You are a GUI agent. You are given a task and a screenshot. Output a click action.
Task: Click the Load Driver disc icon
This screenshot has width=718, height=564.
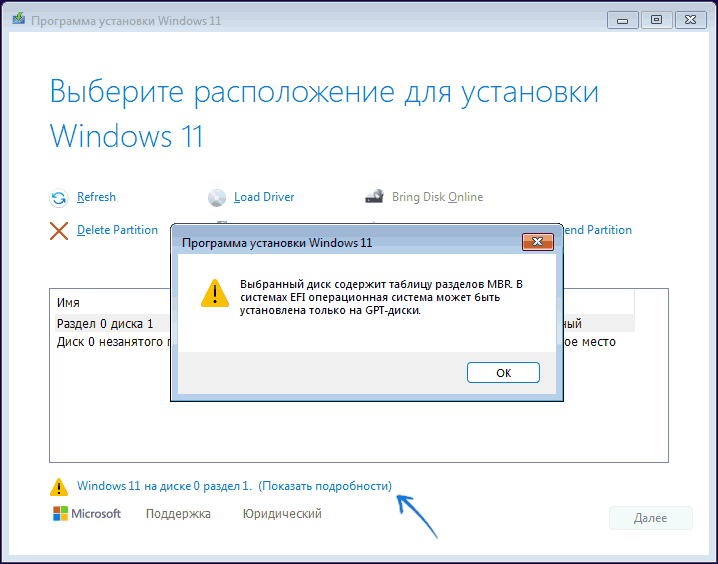[217, 198]
